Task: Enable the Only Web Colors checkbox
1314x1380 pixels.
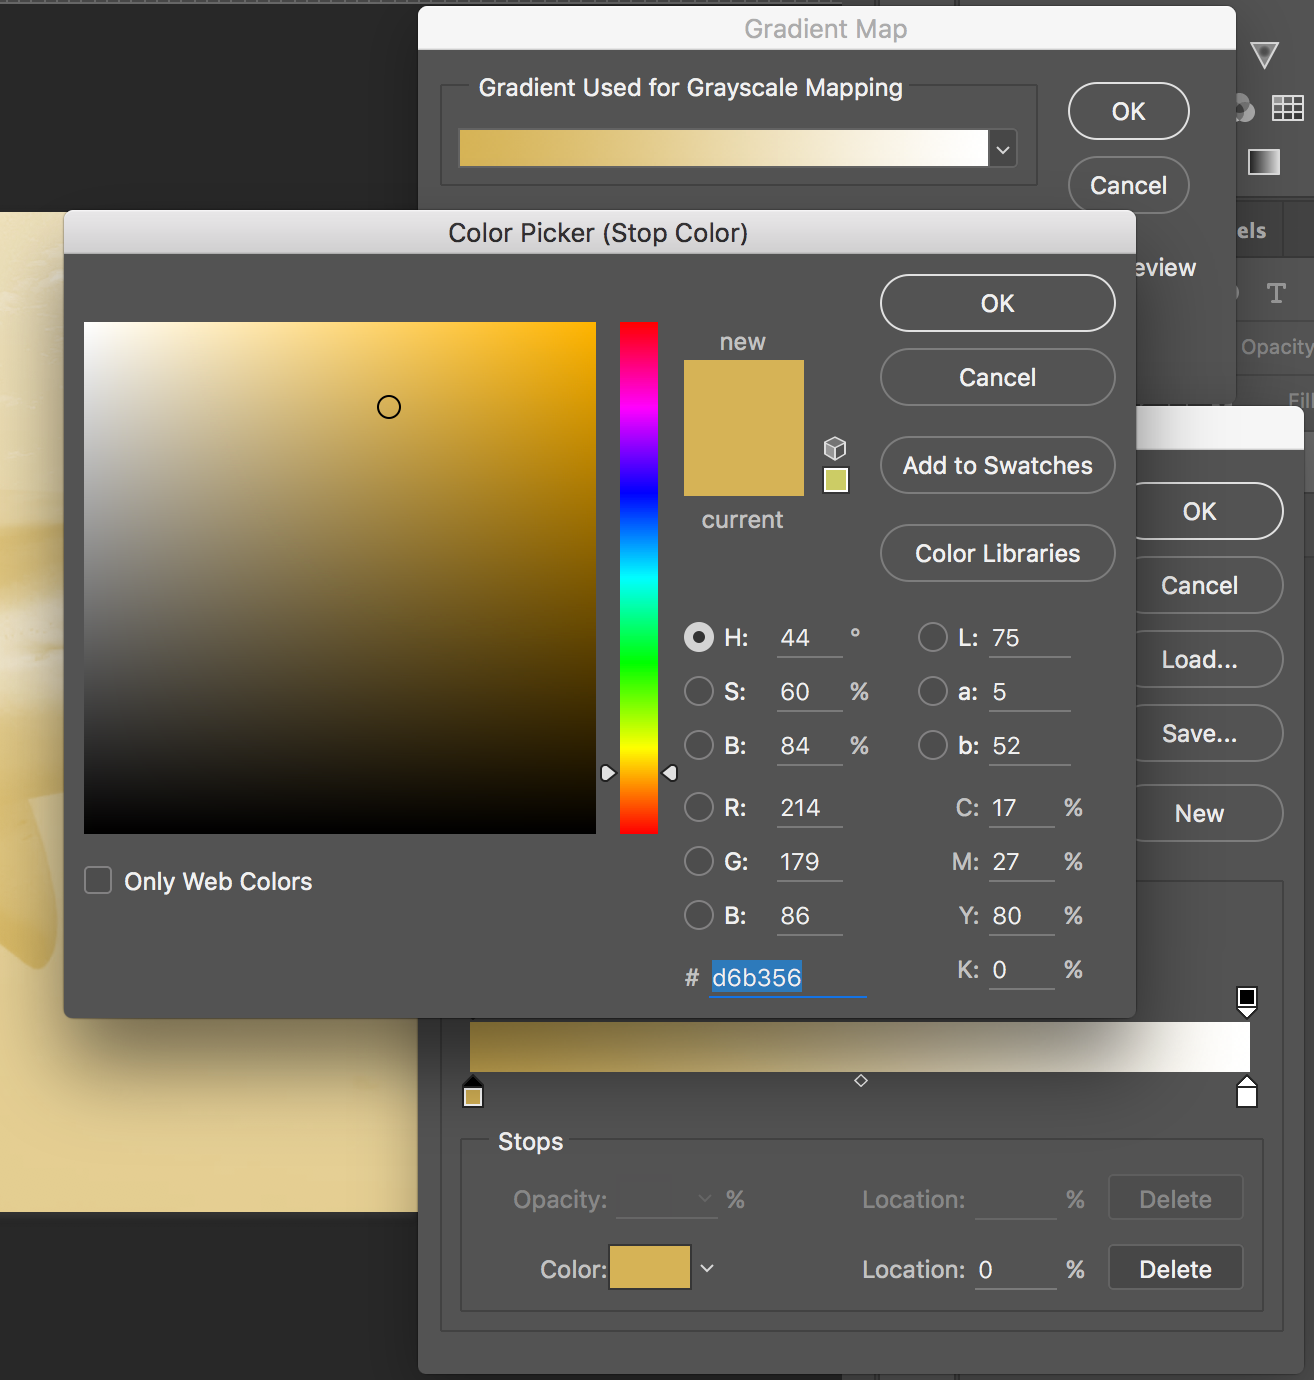Action: 98,880
